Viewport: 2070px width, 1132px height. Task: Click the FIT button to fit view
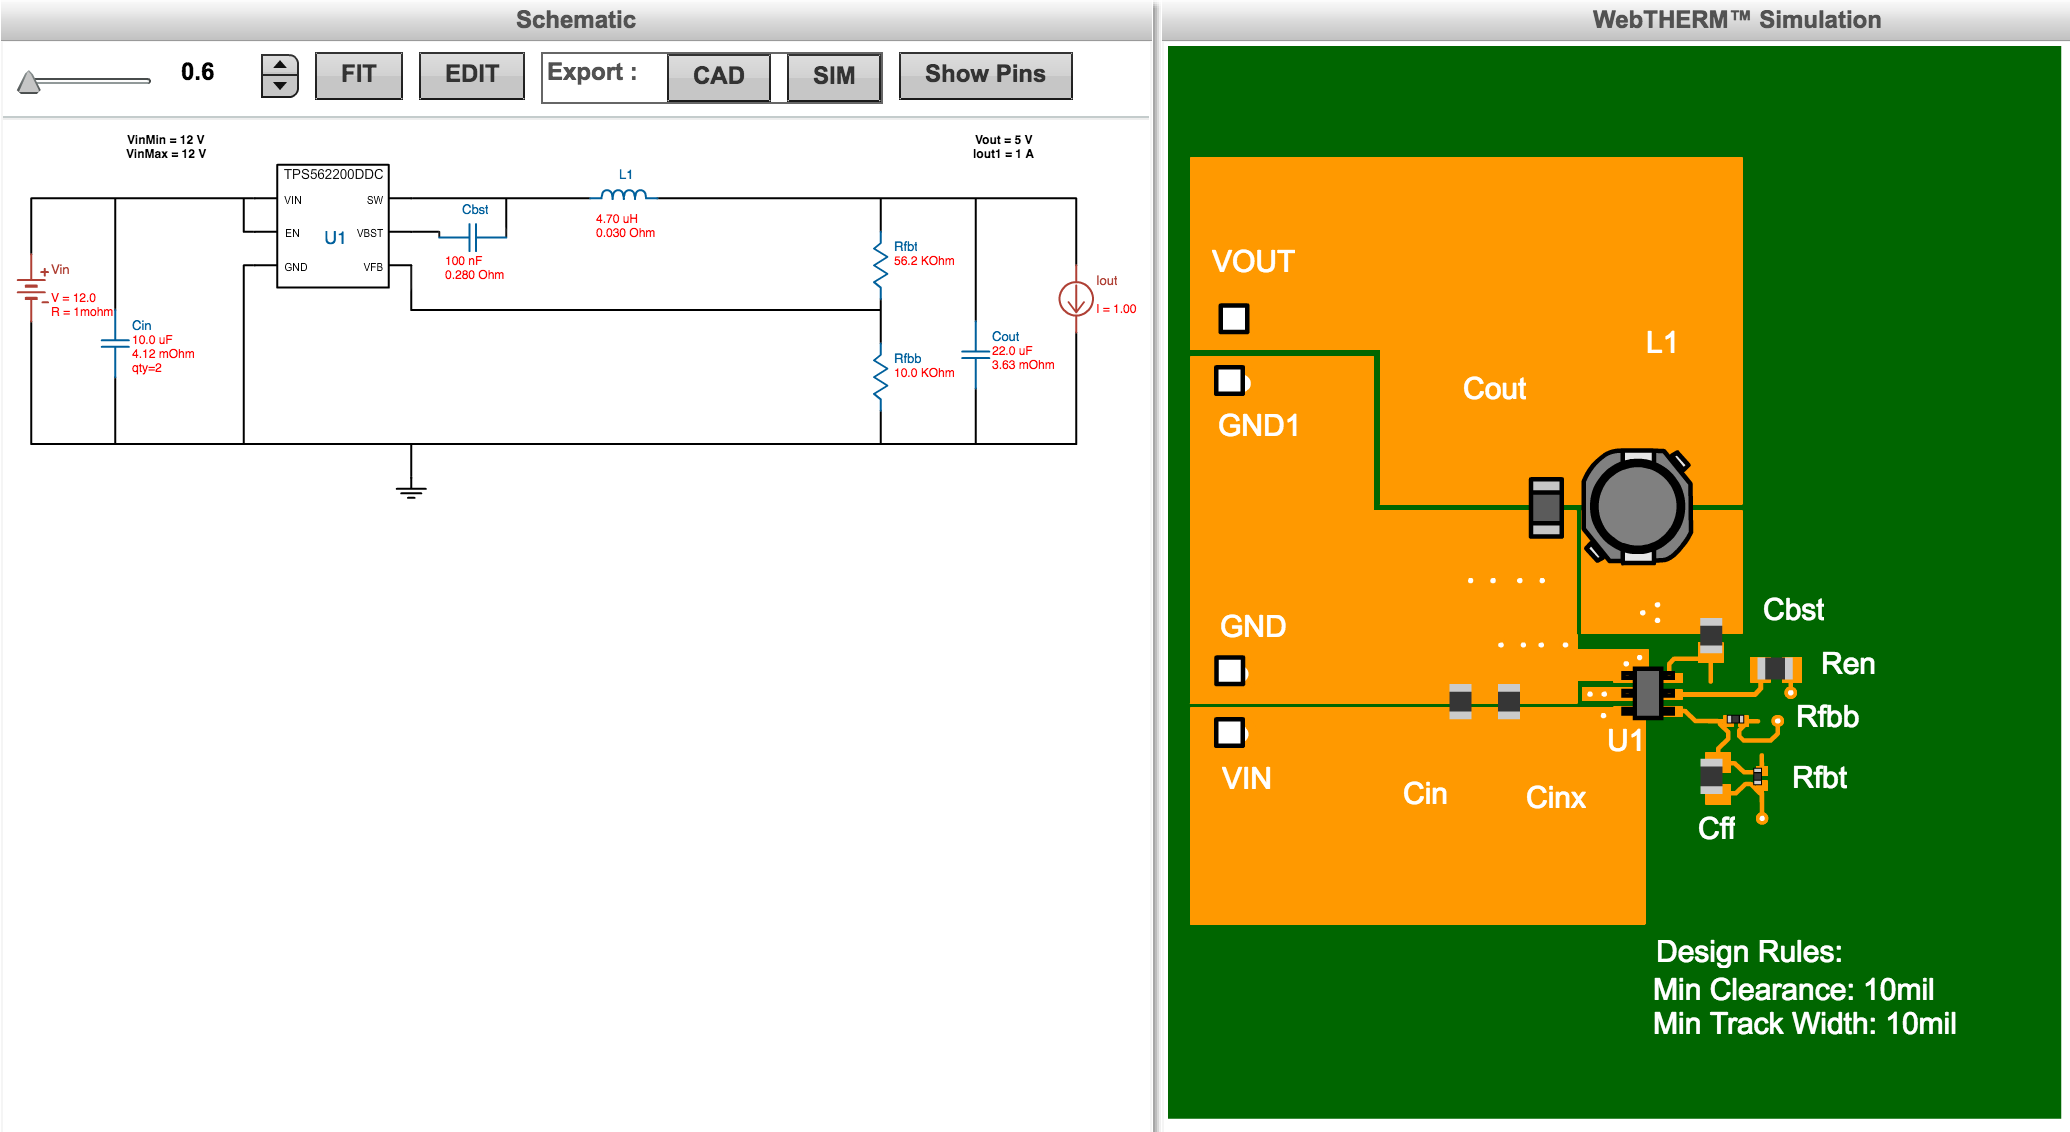click(x=358, y=74)
